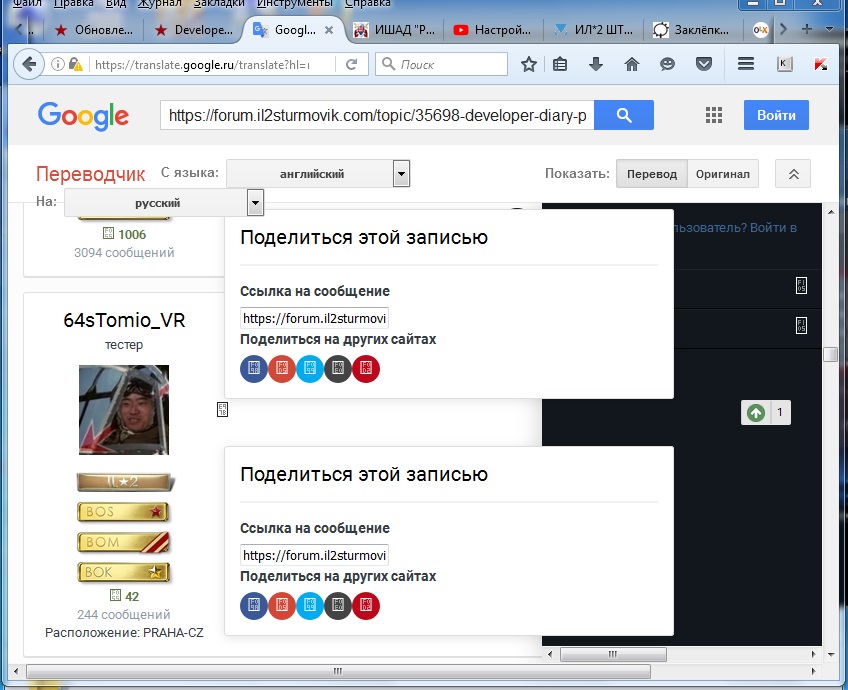848x690 pixels.
Task: Open the 64sTomio_VR profile link
Action: click(x=124, y=320)
